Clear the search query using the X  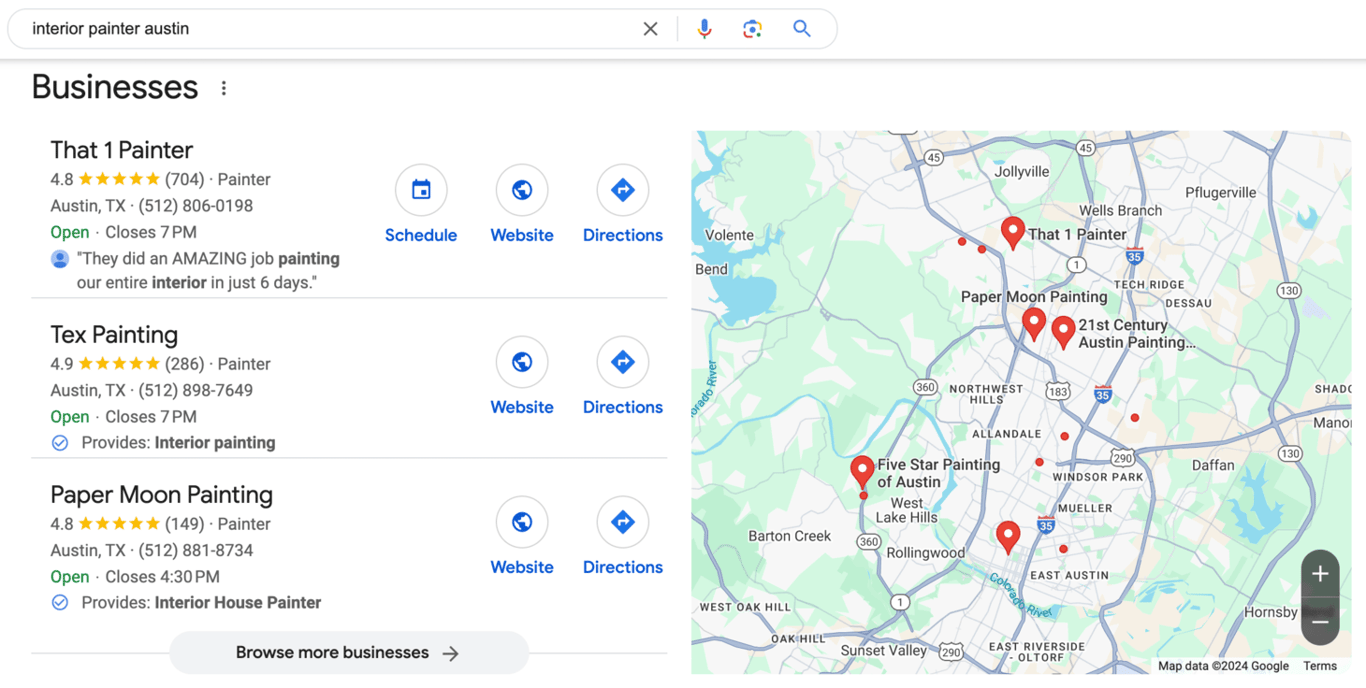(650, 28)
